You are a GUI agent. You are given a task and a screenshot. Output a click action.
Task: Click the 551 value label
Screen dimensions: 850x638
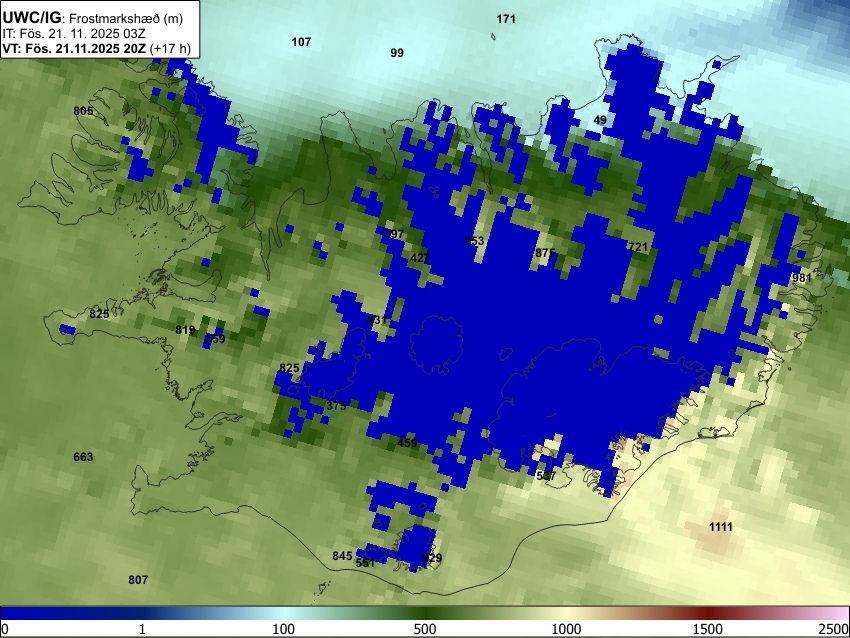tap(365, 563)
